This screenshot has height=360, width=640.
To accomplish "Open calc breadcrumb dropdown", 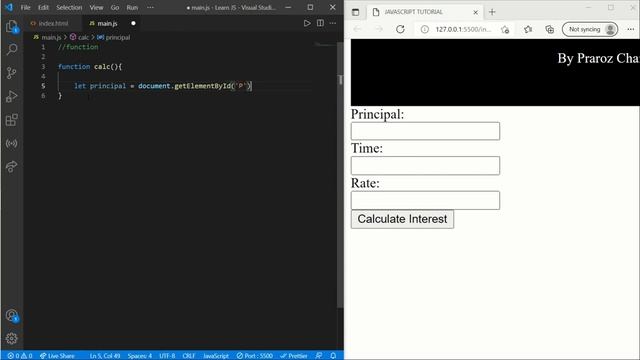I will [79, 37].
